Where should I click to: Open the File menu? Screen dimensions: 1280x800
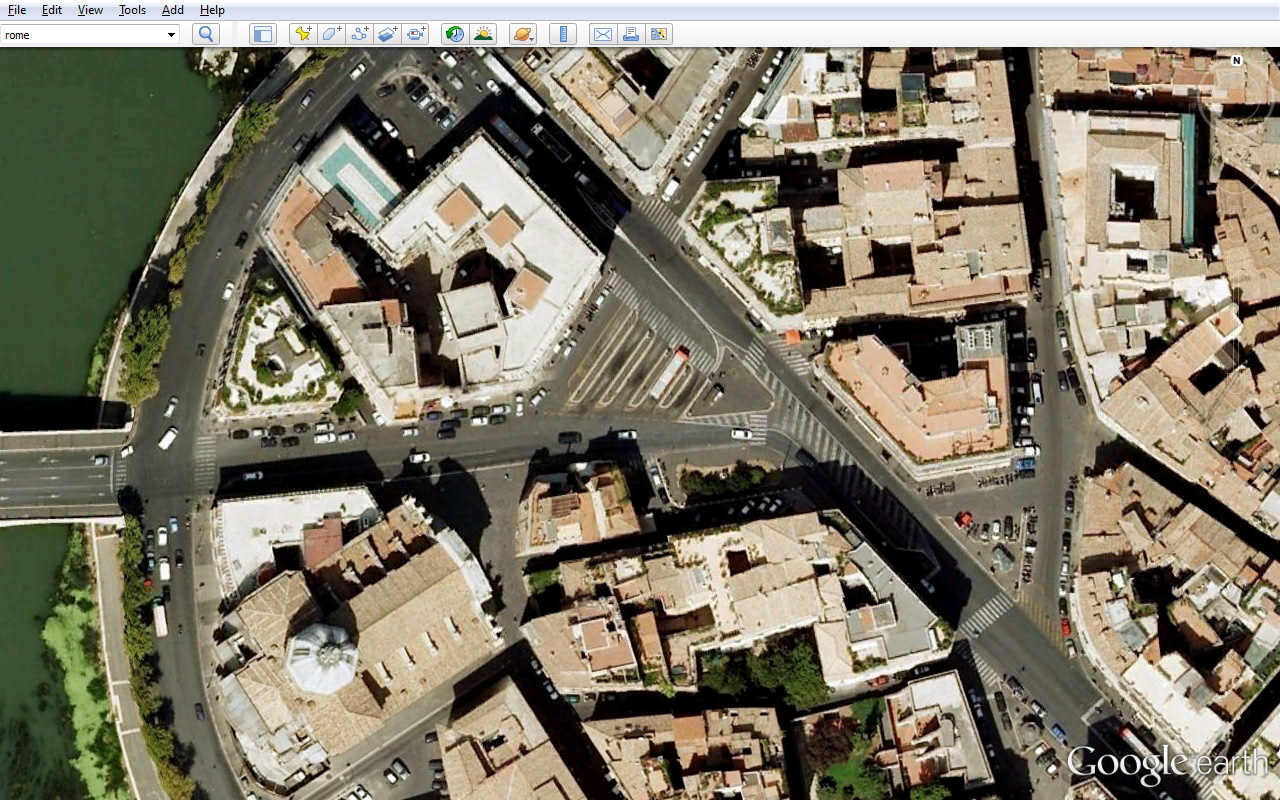coord(17,10)
